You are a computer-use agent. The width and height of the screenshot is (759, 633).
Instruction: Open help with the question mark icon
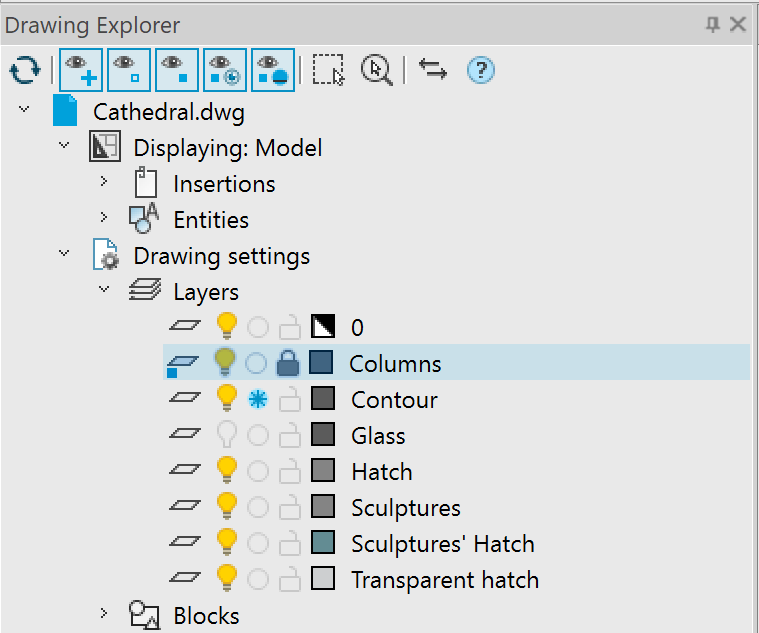(x=481, y=70)
